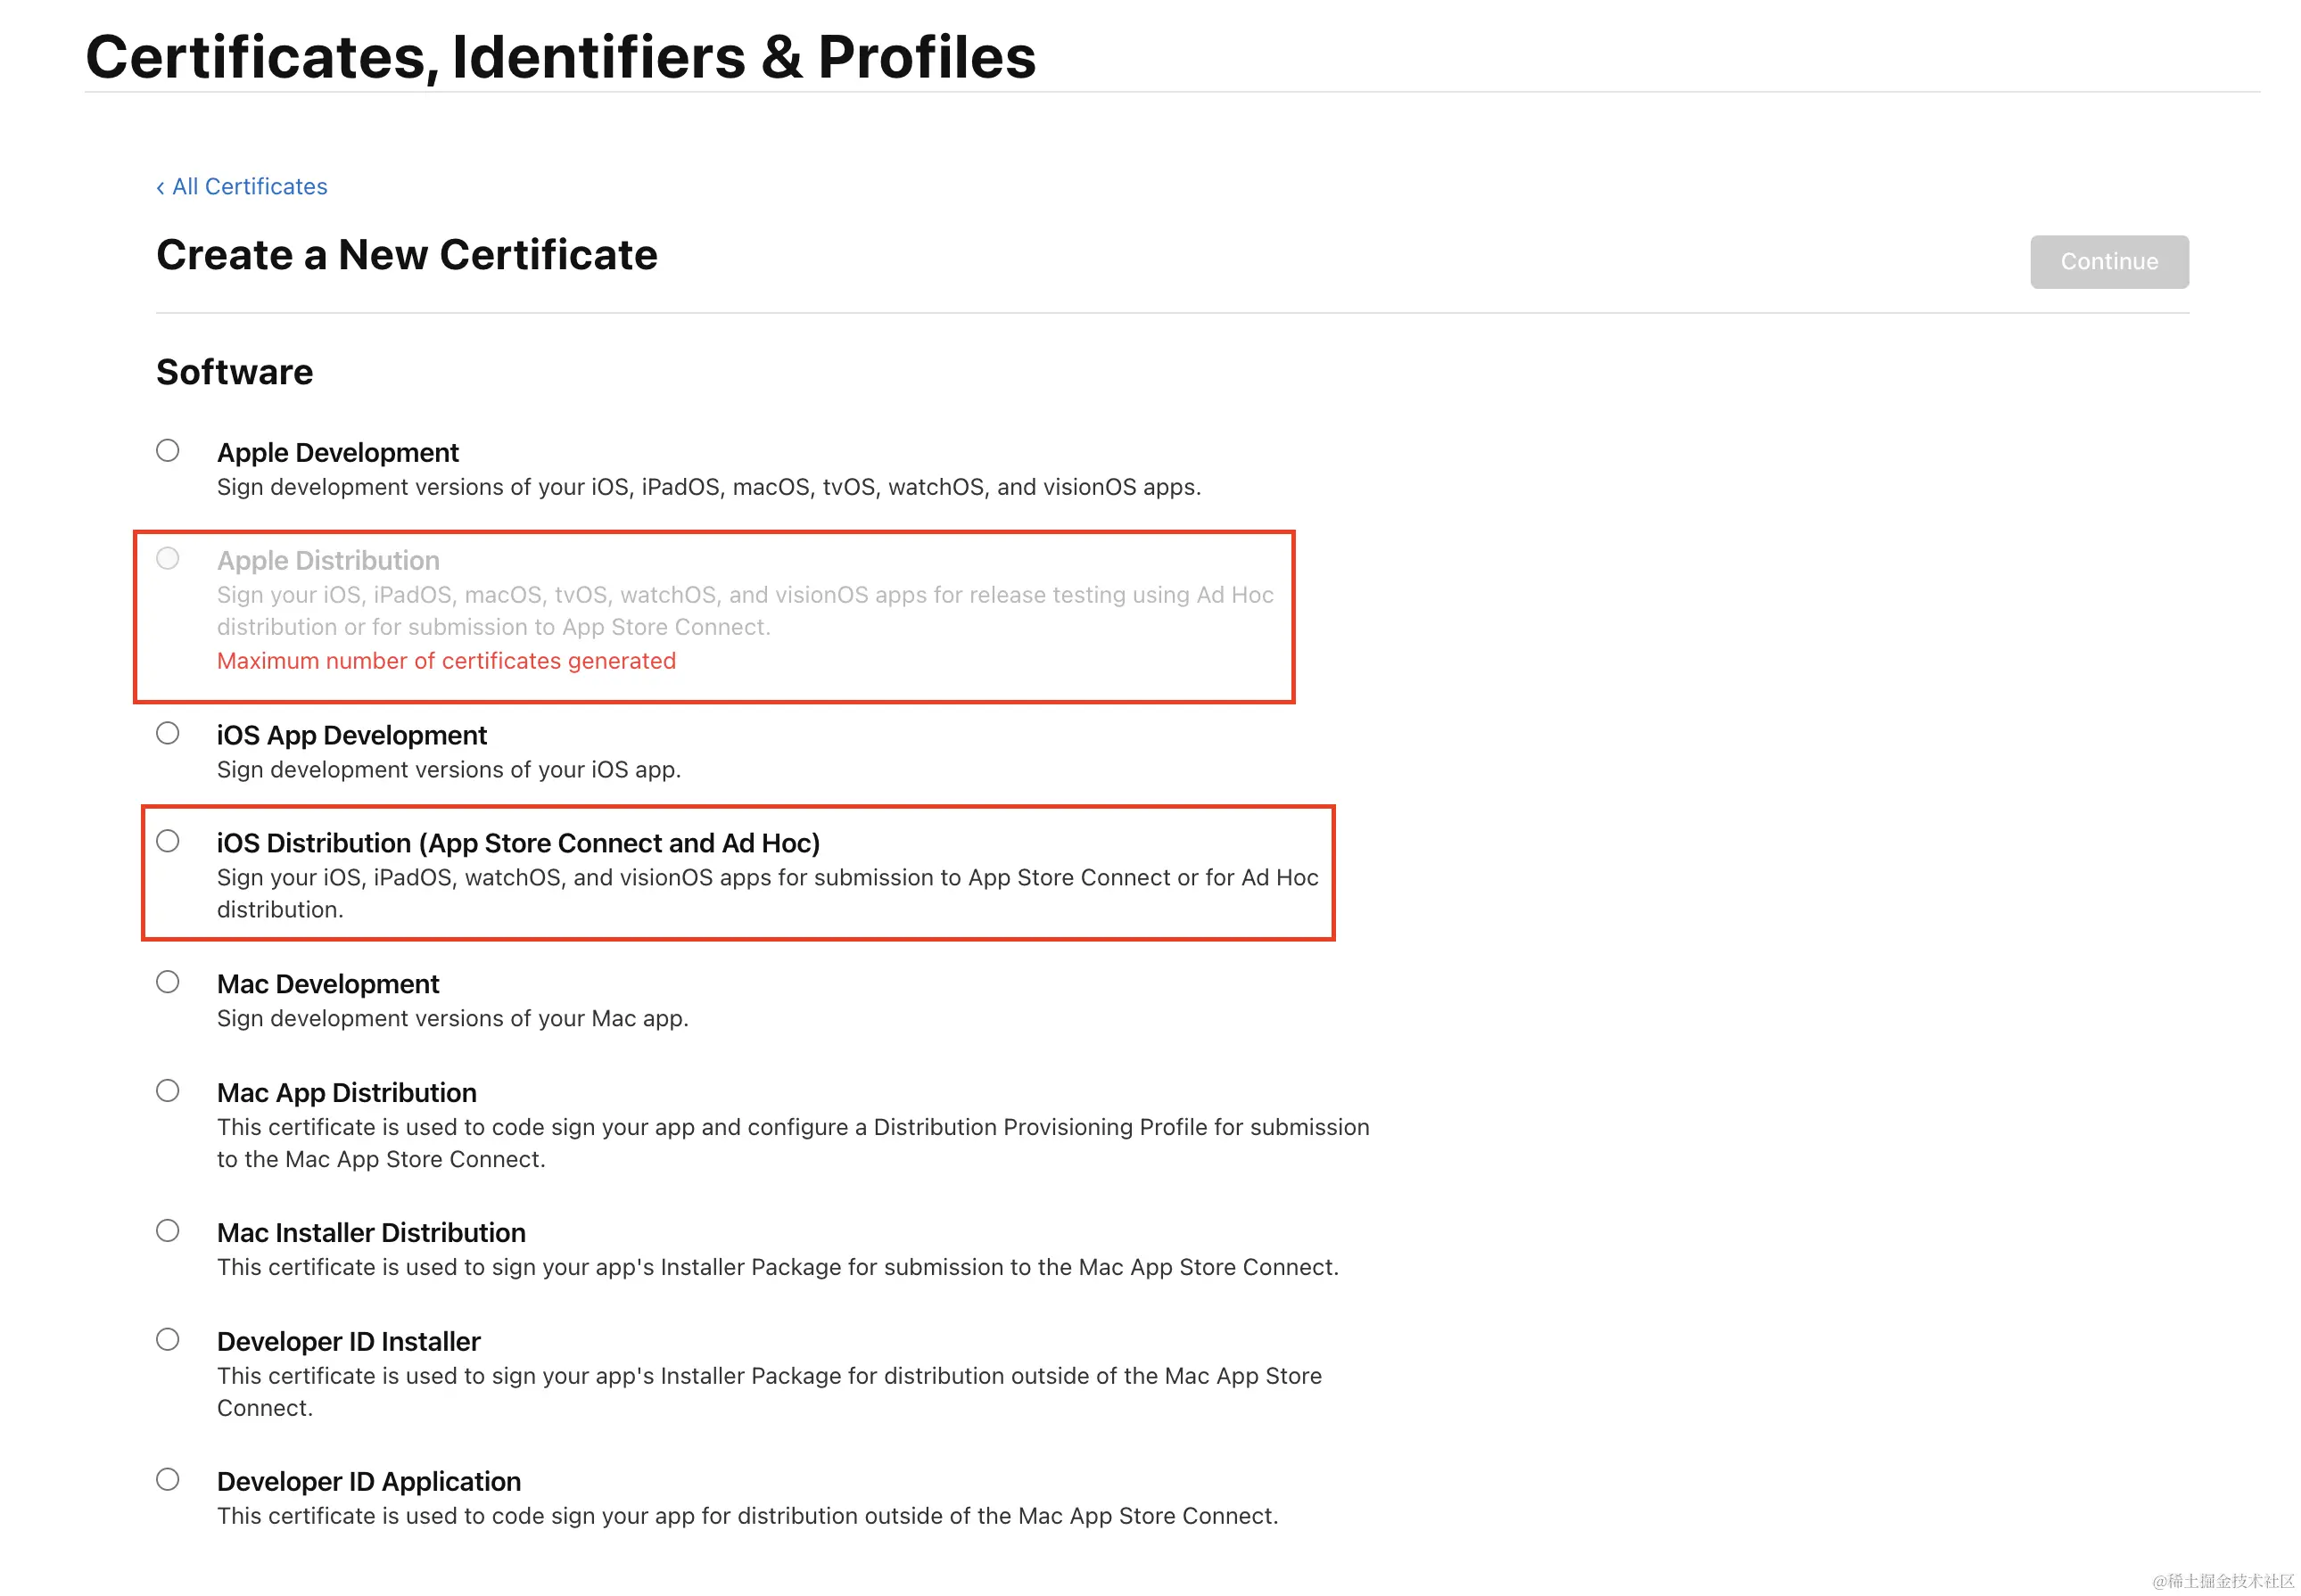Click the Apple Development description mentioning visionOS apps

[x=709, y=488]
